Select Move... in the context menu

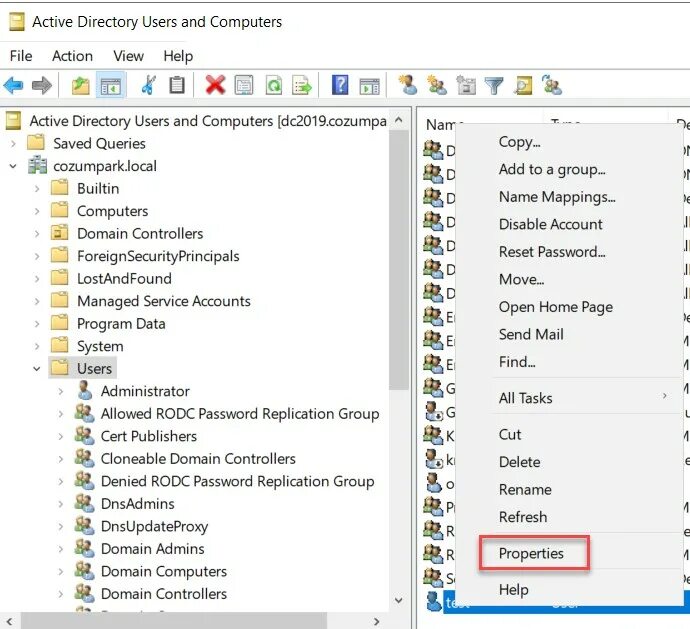[x=521, y=280]
